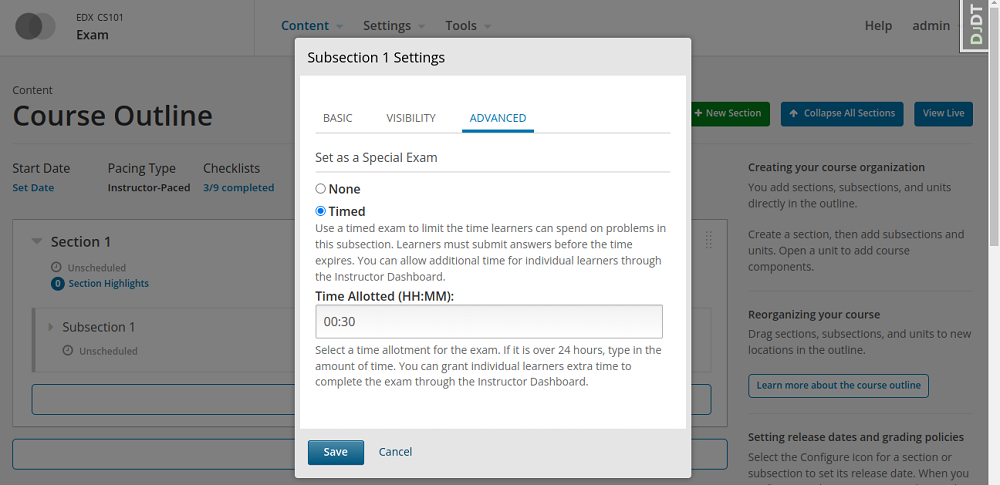Click the clock icon under Subsection 1
The image size is (1000, 485).
(68, 350)
